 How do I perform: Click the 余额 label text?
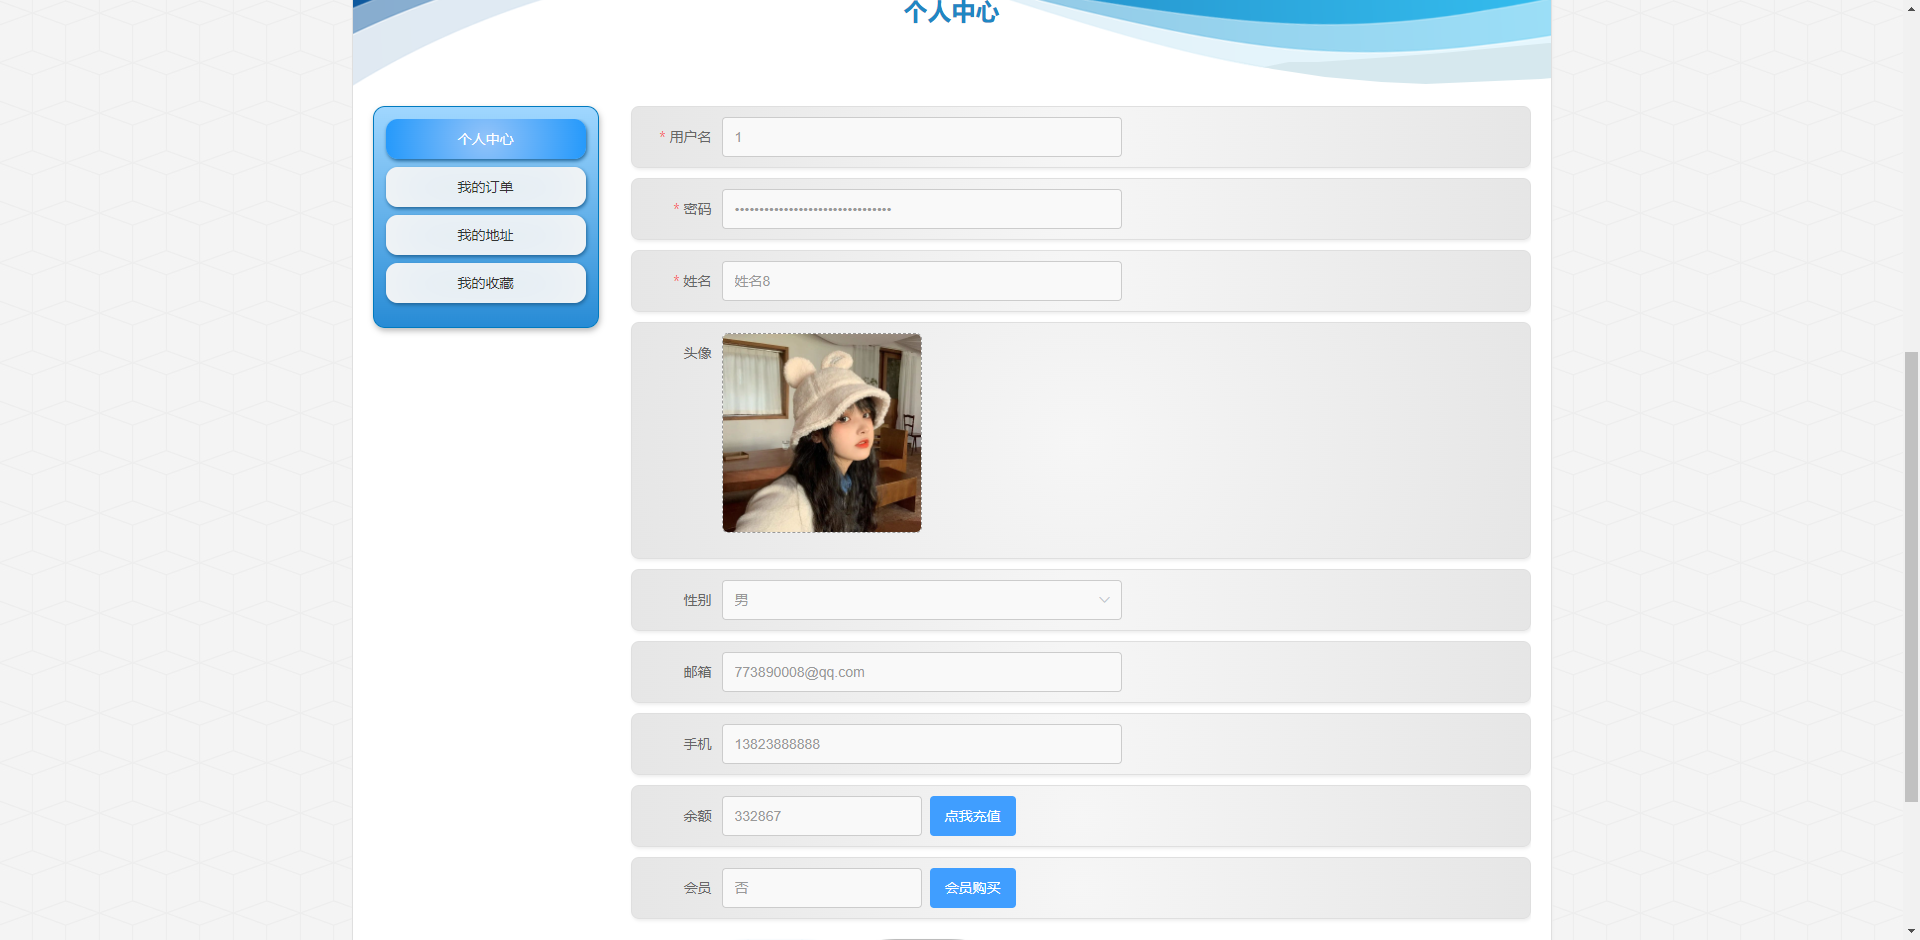pyautogui.click(x=697, y=816)
